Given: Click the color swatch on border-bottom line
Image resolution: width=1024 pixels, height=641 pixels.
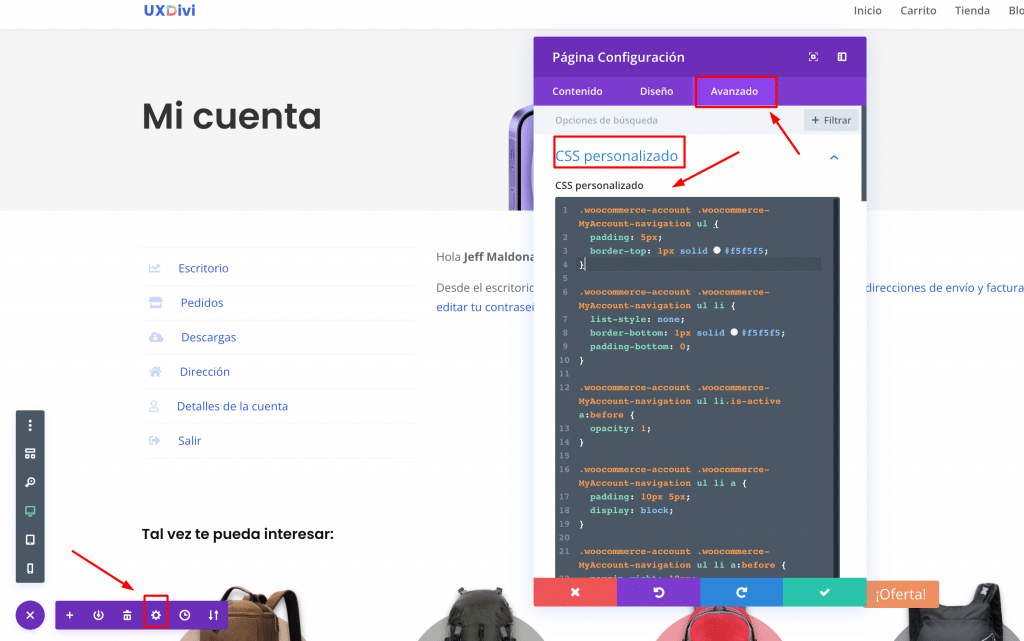Looking at the screenshot, I should click(734, 332).
